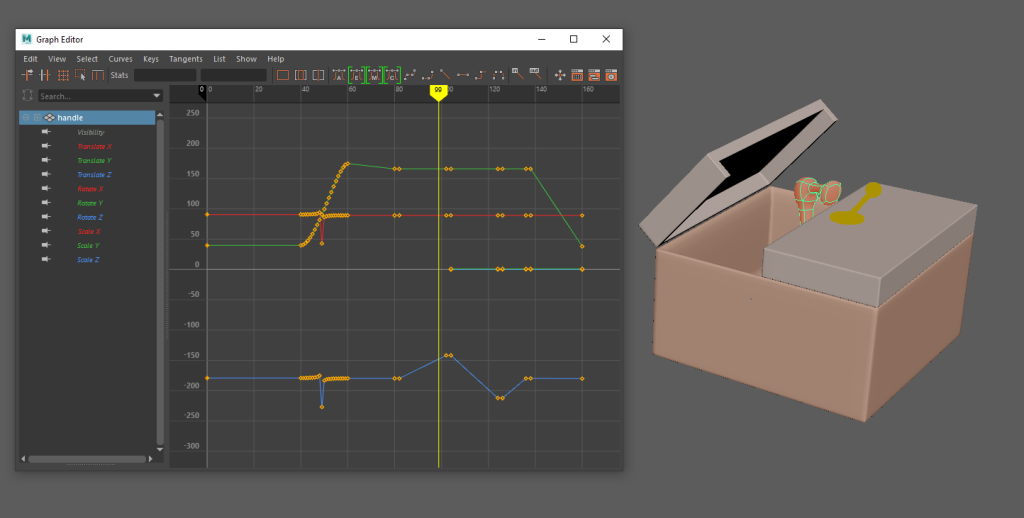Collapse the handle node with minus circle

pos(26,118)
